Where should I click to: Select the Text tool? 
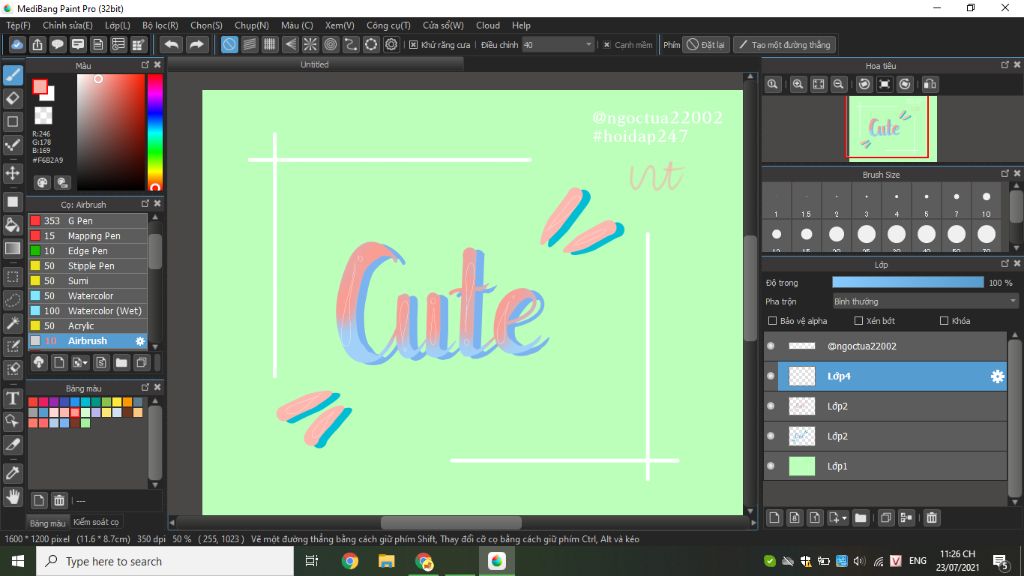pos(13,398)
